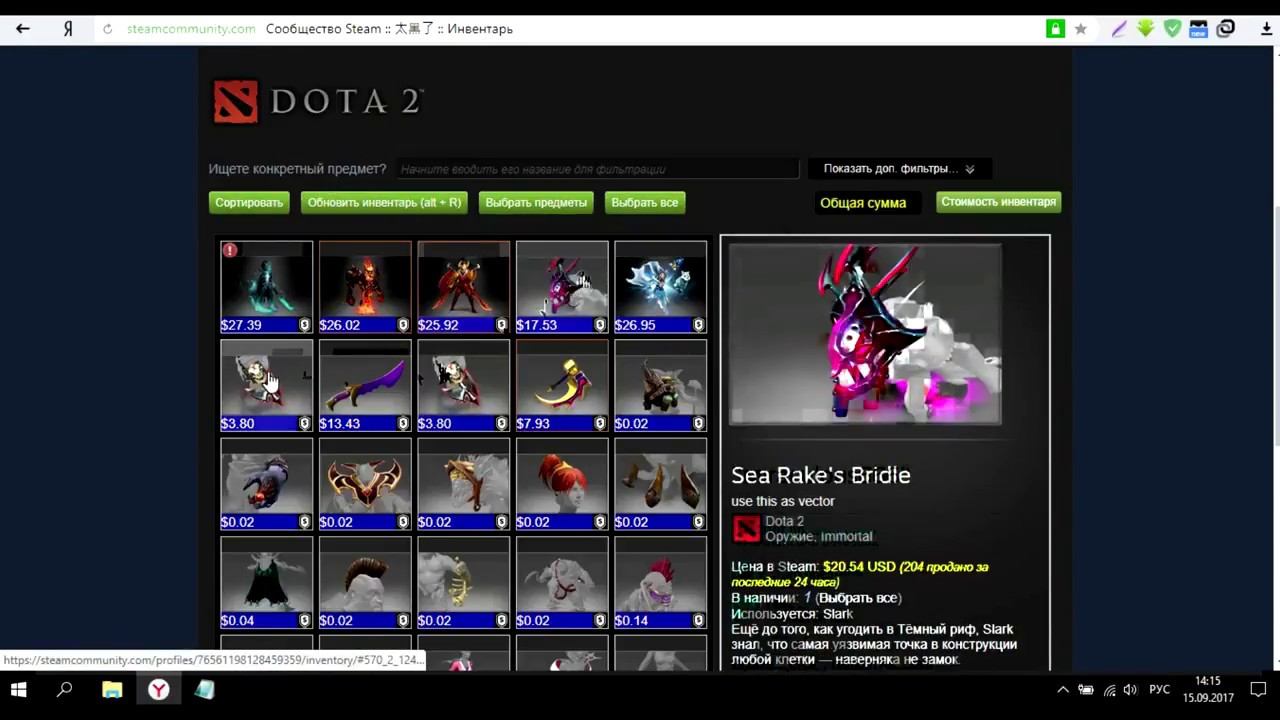Click the 'use this as vector' description
The height and width of the screenshot is (720, 1280).
(783, 501)
